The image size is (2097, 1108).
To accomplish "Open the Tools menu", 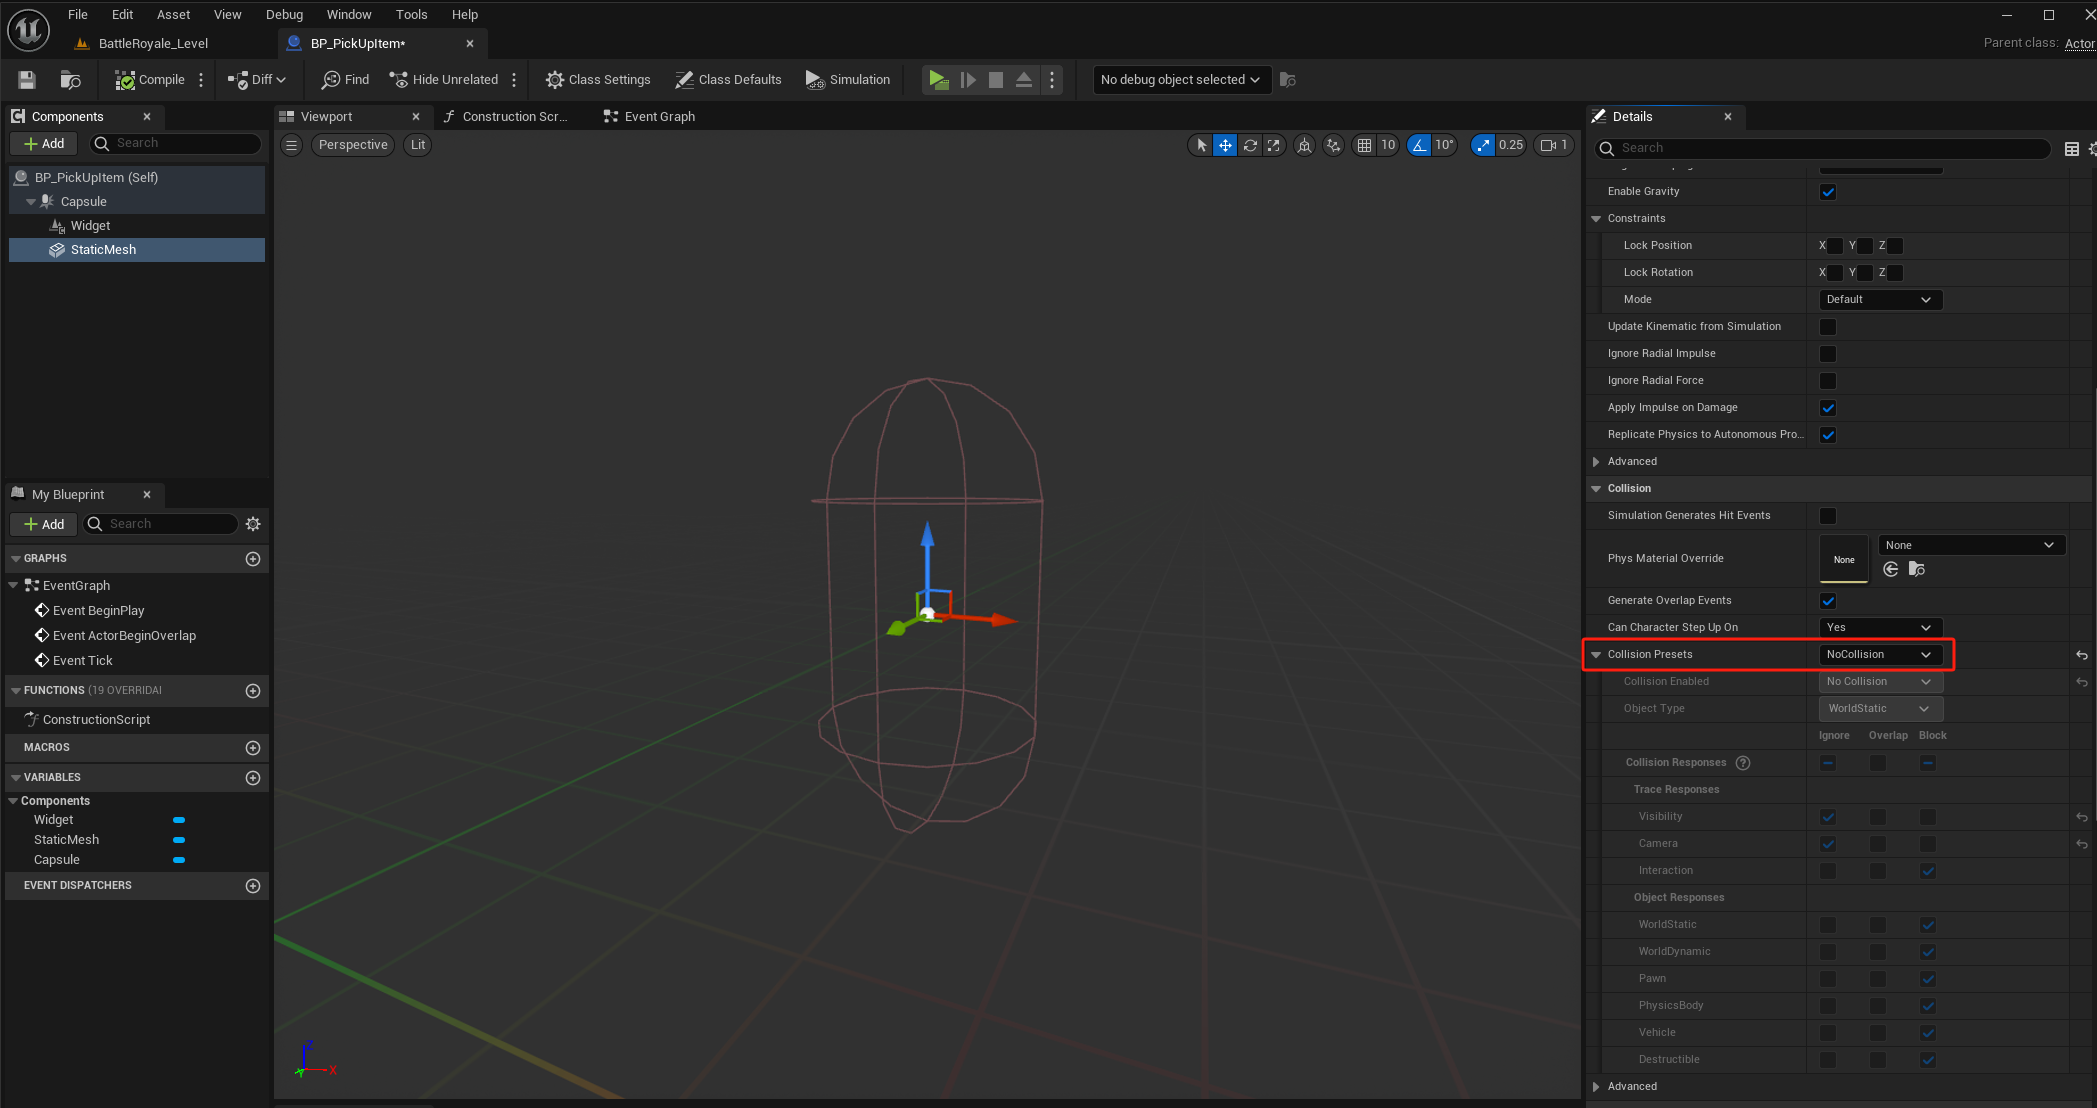I will tap(411, 15).
